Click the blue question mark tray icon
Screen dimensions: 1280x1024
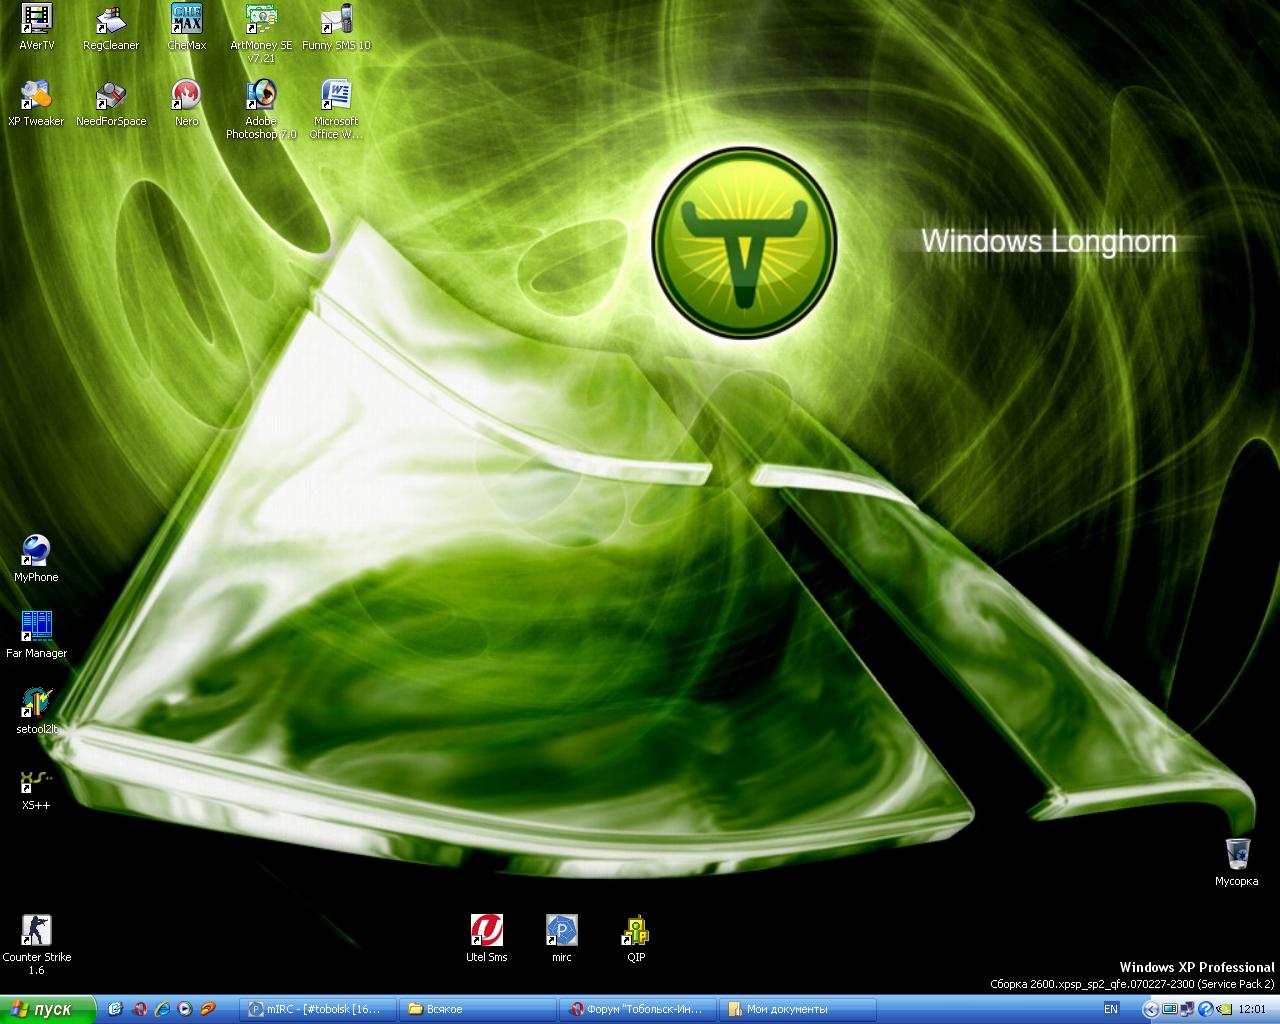pos(1205,1009)
